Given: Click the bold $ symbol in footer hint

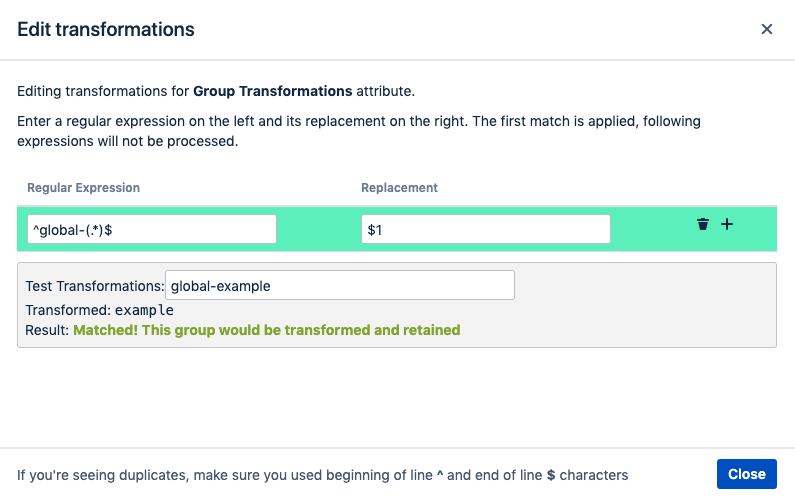Looking at the screenshot, I should (x=551, y=475).
